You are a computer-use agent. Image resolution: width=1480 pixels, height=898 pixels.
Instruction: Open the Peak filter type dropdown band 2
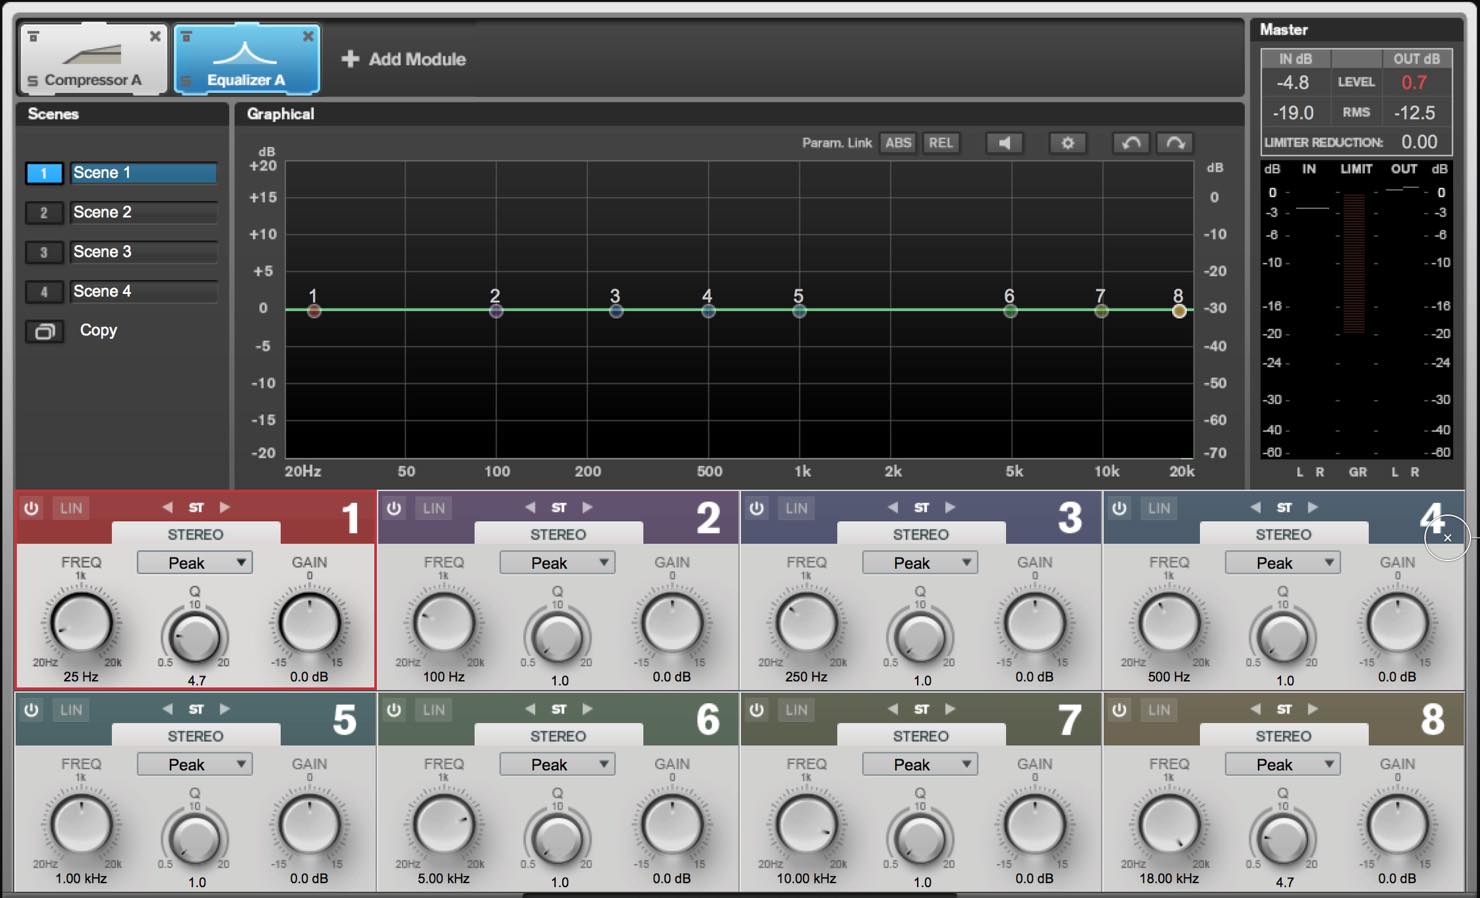(558, 563)
